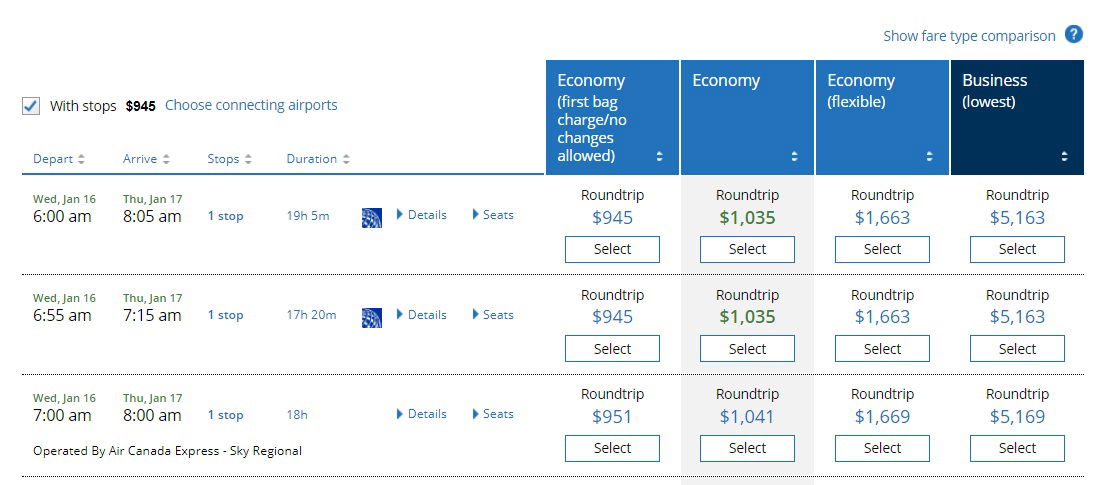Expand Details for the 7:00 am flight
Image resolution: width=1115 pixels, height=485 pixels.
click(422, 414)
